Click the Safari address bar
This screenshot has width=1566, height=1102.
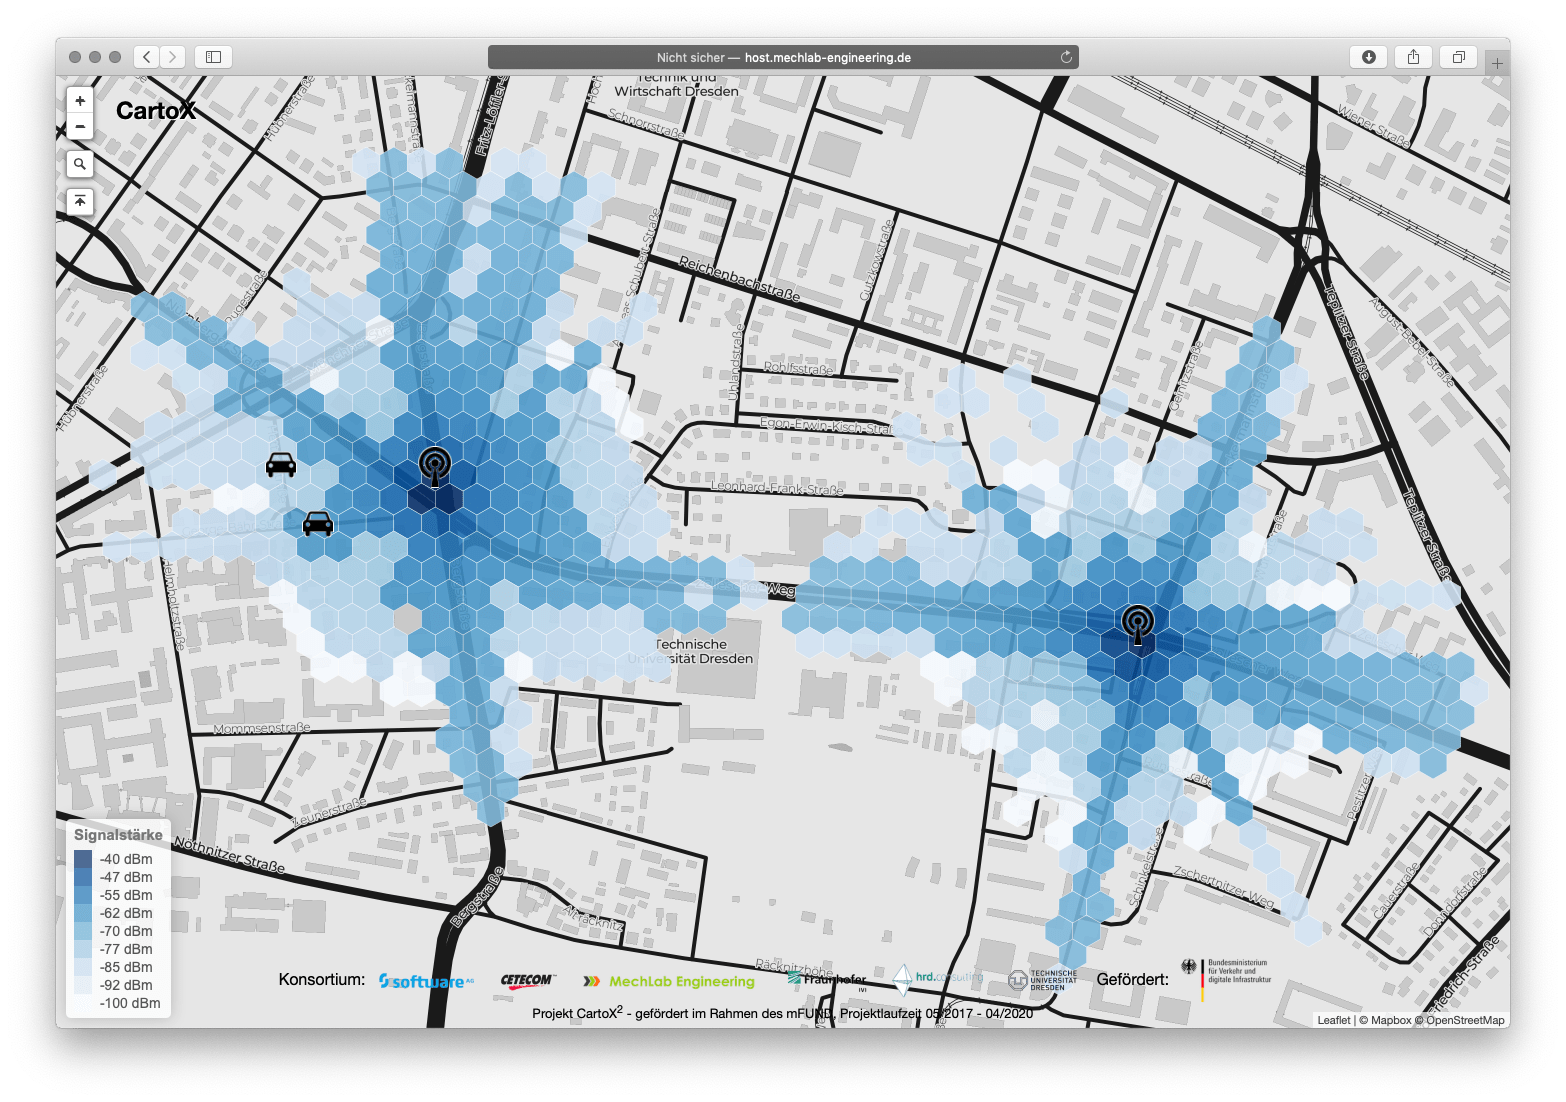[x=783, y=57]
